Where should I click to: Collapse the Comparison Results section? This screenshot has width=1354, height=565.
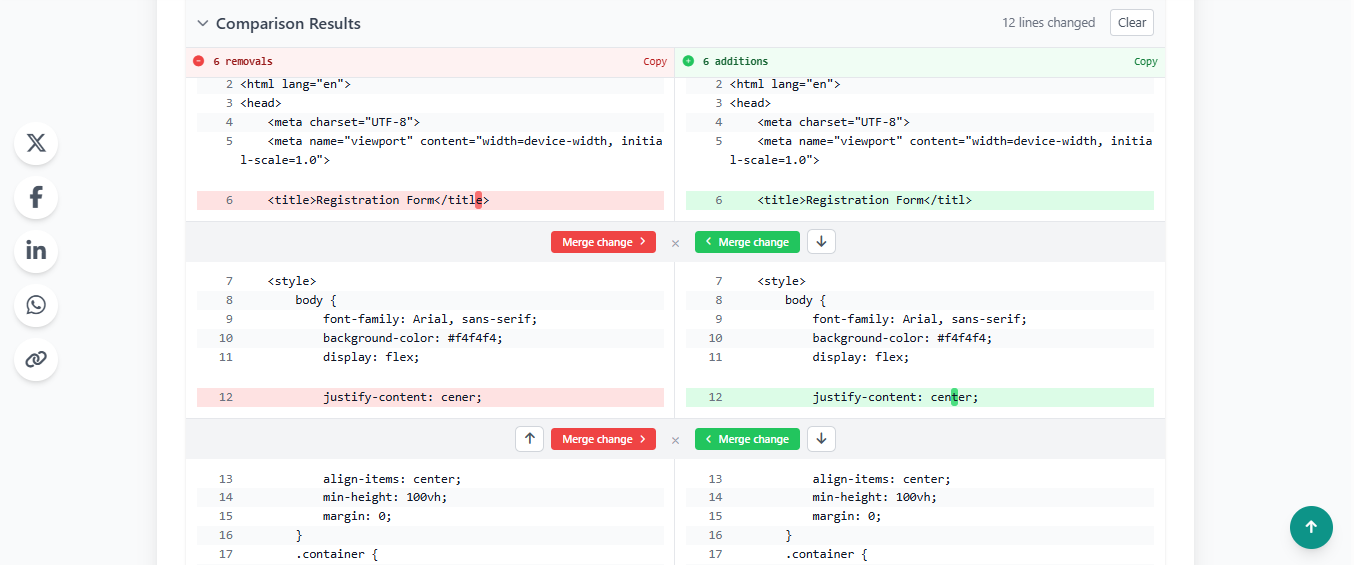[203, 23]
